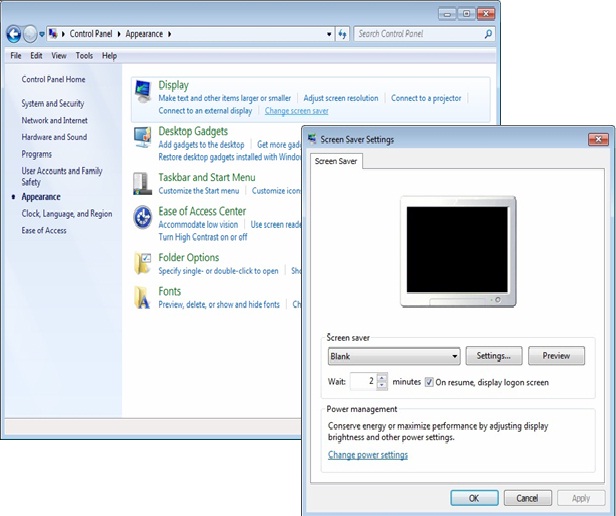This screenshot has width=616, height=516.
Task: Go to Control Panel Home
Action: coord(53,79)
